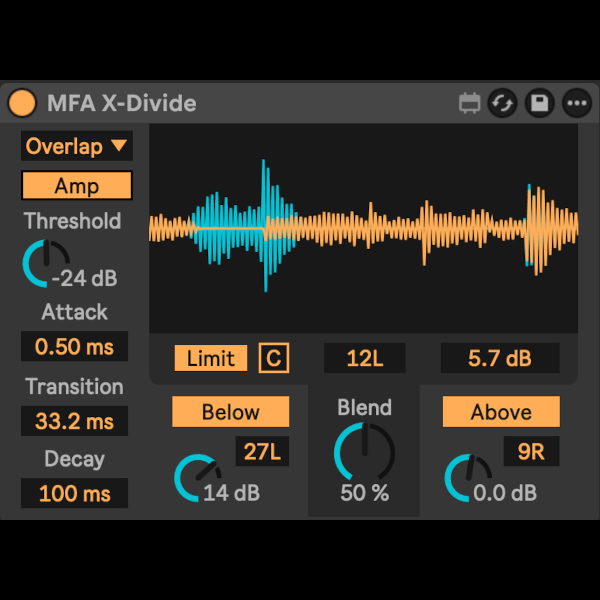This screenshot has width=600, height=600.
Task: Select the Decay 100 ms field
Action: [x=75, y=494]
